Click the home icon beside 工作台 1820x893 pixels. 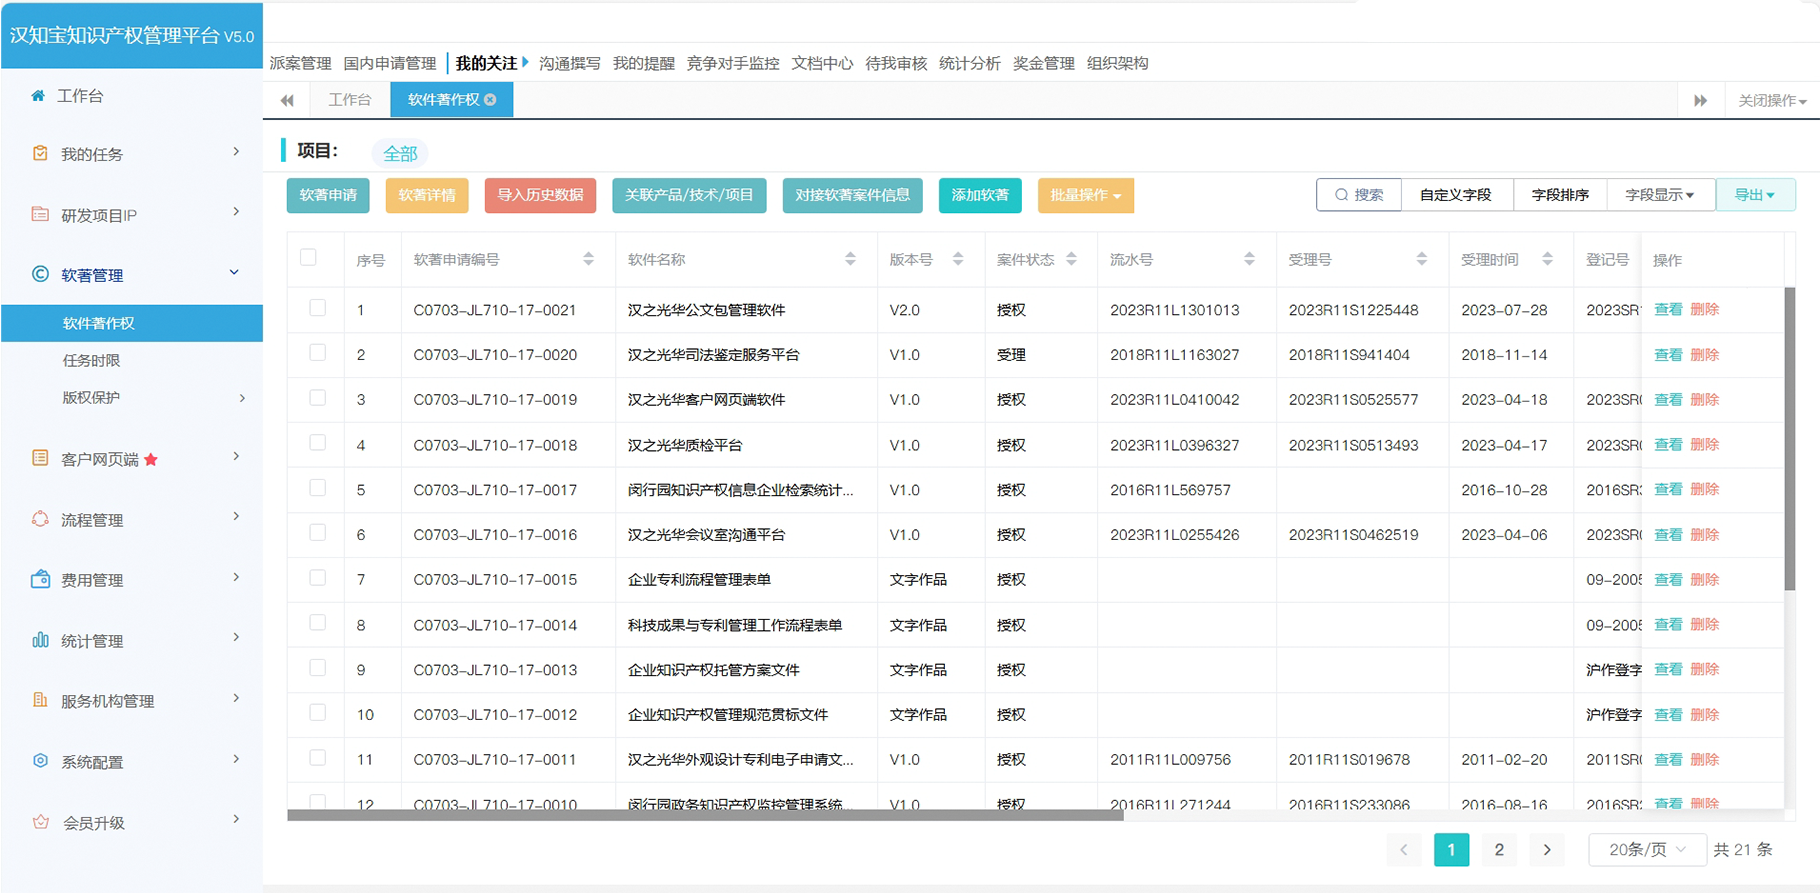coord(38,96)
